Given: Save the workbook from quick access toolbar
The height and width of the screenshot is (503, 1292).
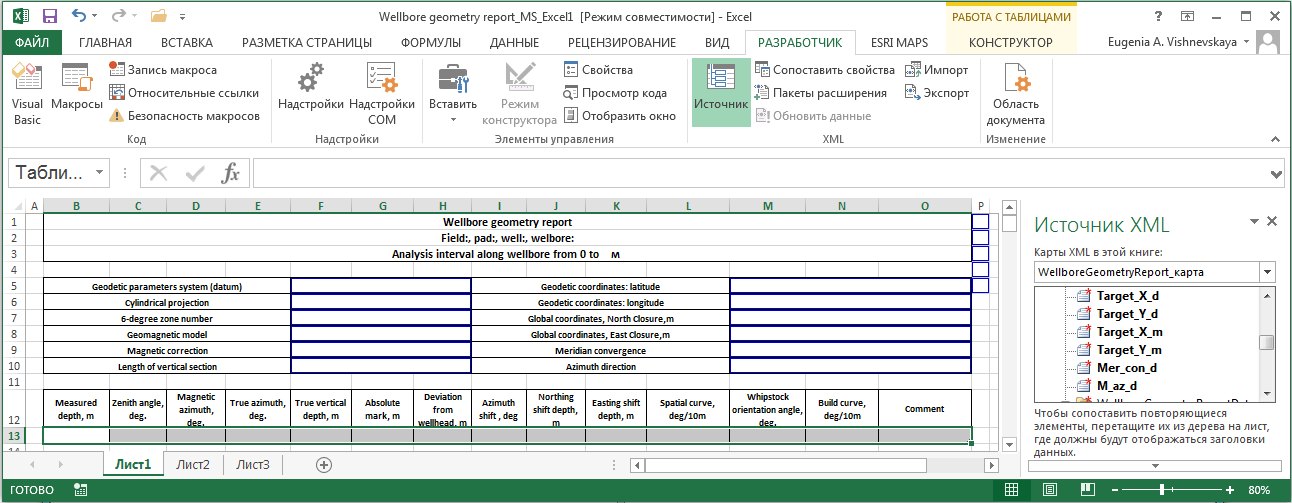Looking at the screenshot, I should [49, 16].
